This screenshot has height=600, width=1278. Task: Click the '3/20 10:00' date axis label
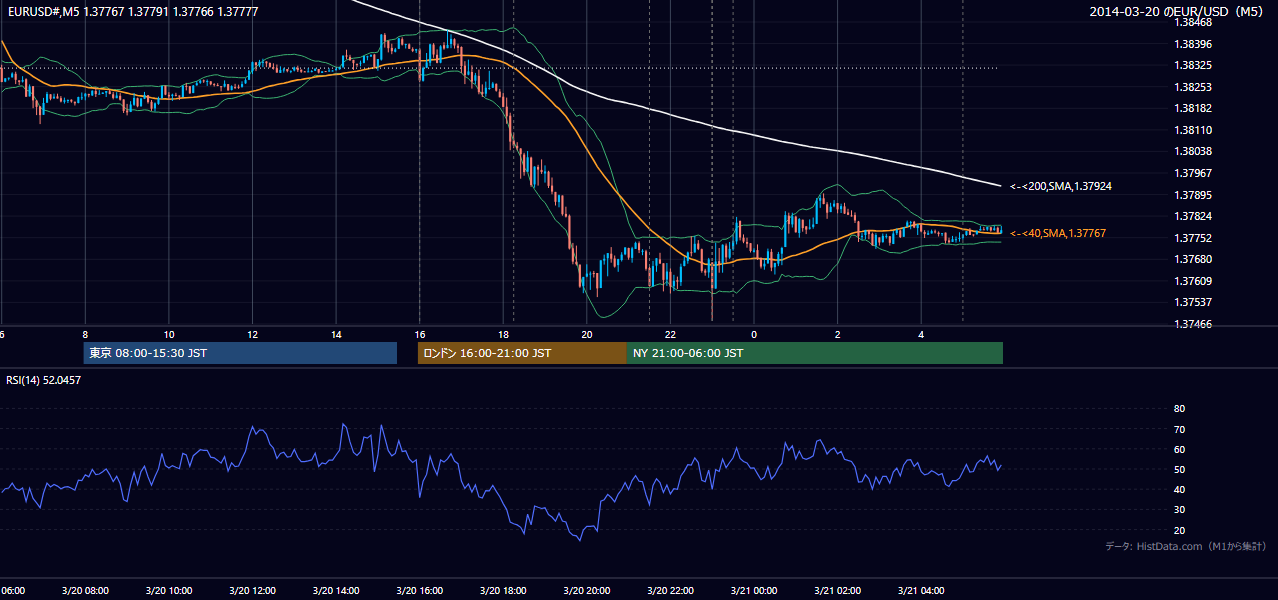[168, 591]
